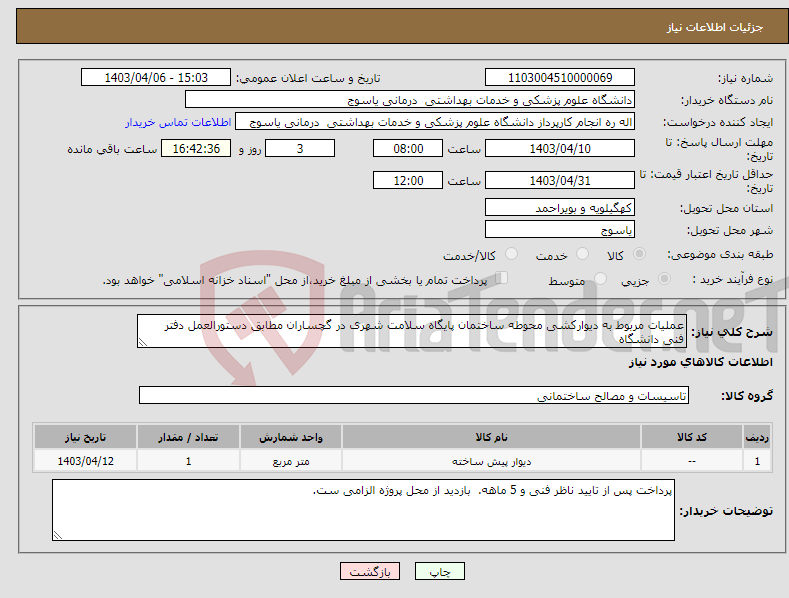Click the need number field 1103004510000069
Screen dimensions: 789x598
pos(560,78)
